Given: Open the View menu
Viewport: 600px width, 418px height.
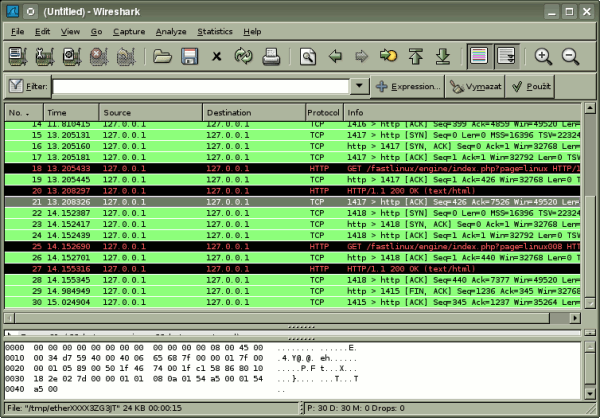Looking at the screenshot, I should (70, 32).
